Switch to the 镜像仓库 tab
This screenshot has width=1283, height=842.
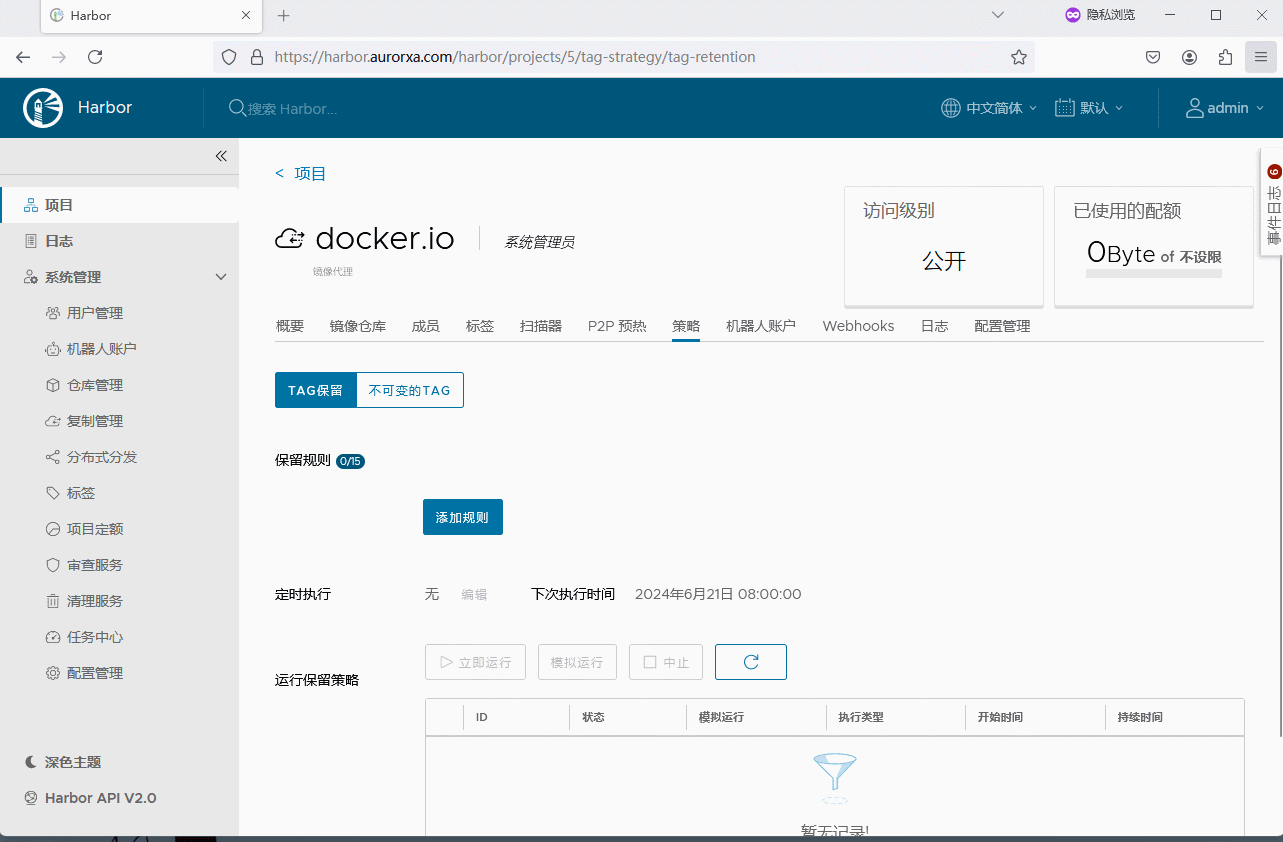[357, 326]
